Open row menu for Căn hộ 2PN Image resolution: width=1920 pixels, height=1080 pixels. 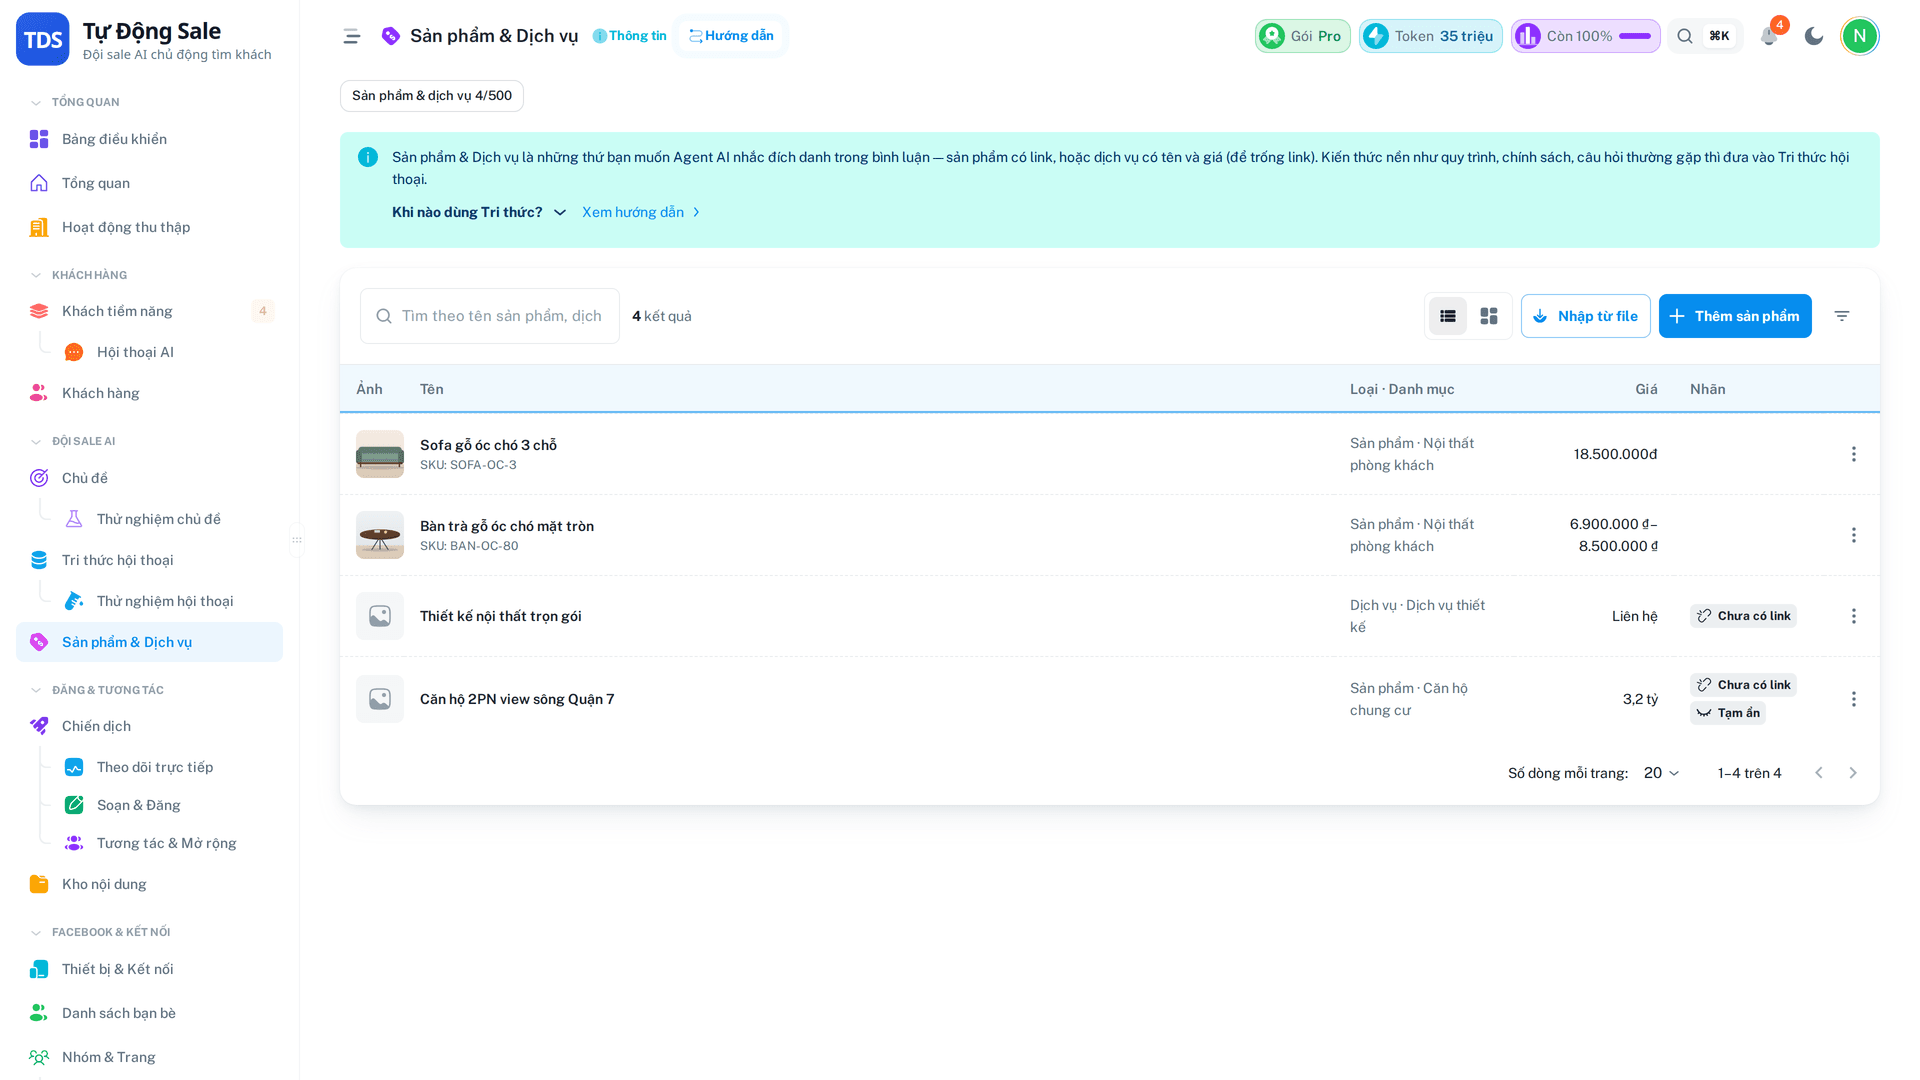1854,699
